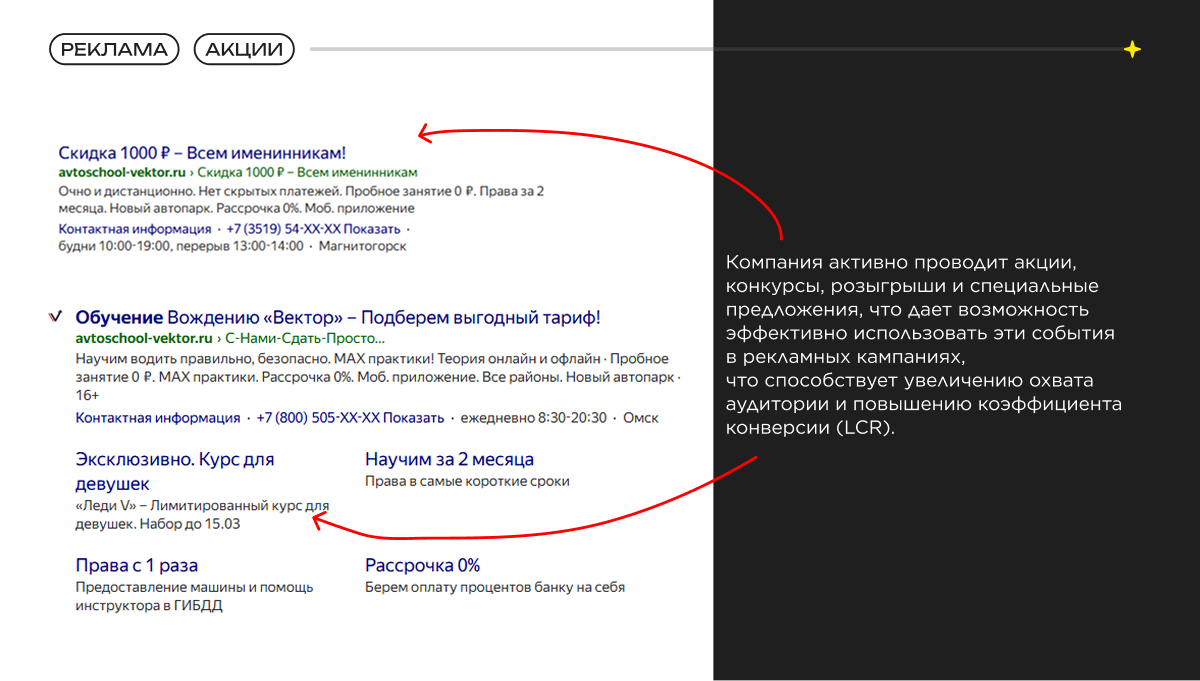
Task: Click the 'Компания активно проводит акции' paragraph
Action: click(924, 345)
